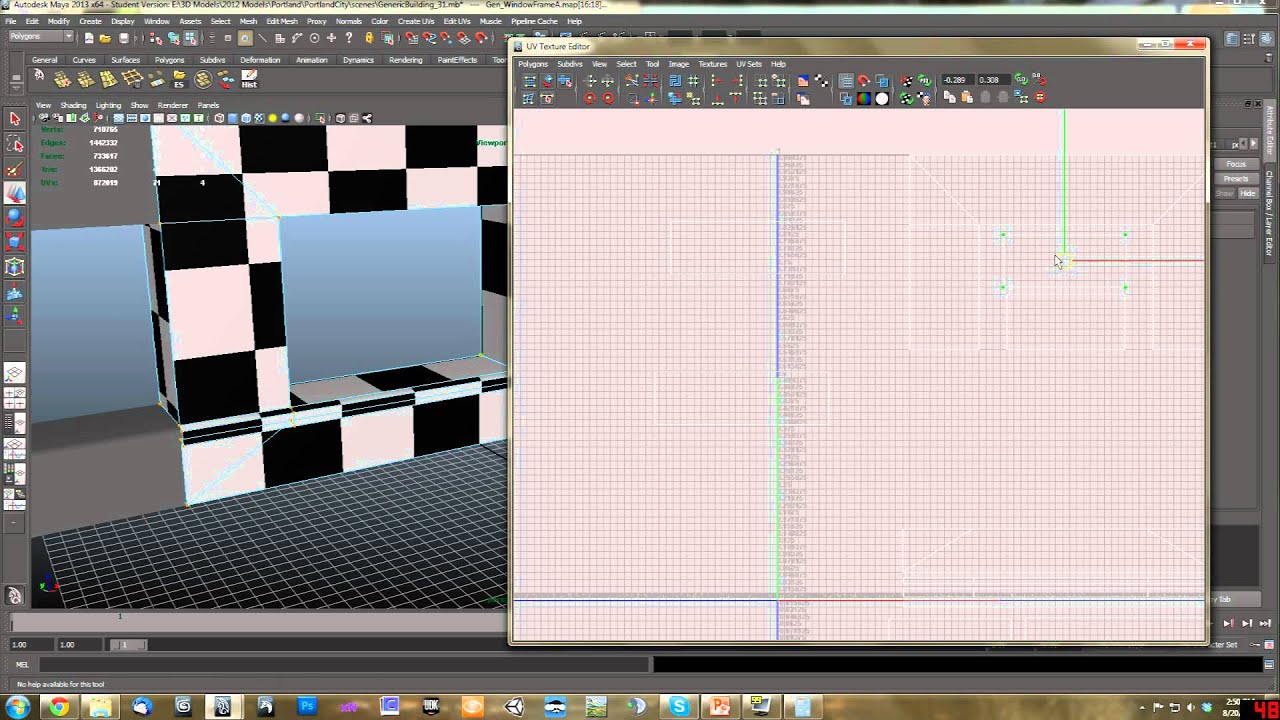Screen dimensions: 1280x720
Task: Click the Hide button in Attribute Editor
Action: (x=1248, y=193)
